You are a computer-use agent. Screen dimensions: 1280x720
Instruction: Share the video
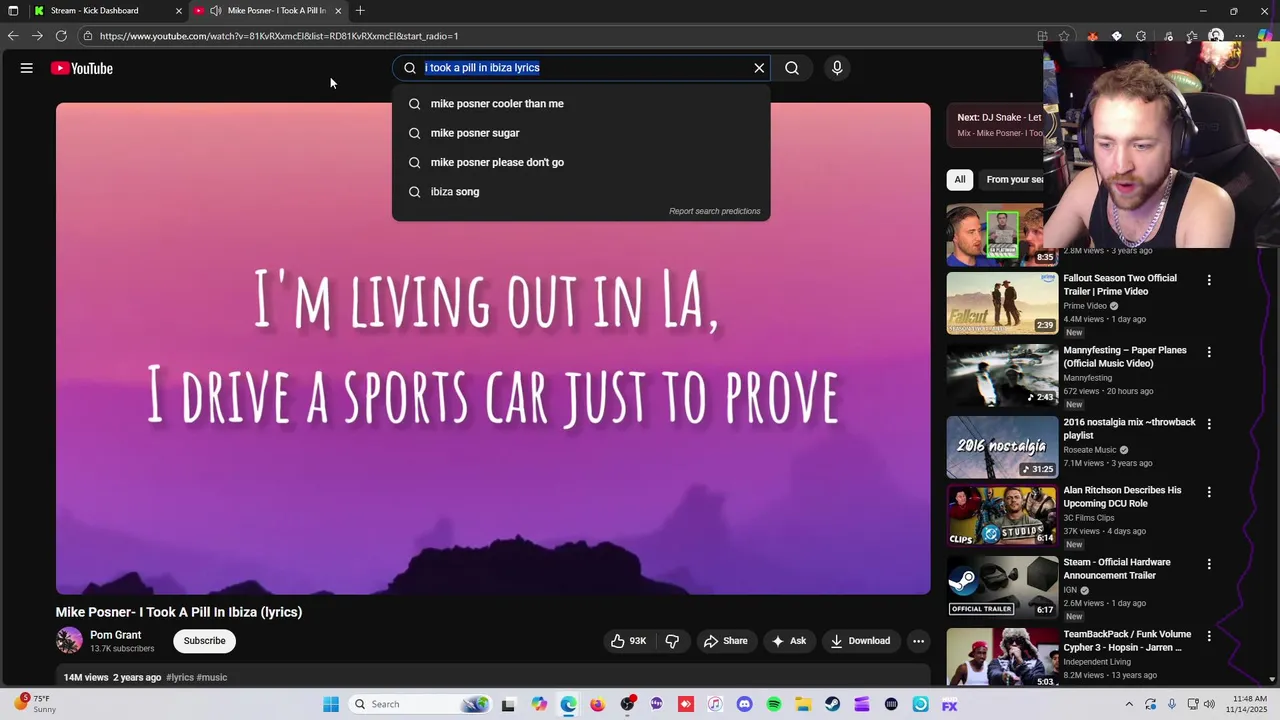click(725, 641)
